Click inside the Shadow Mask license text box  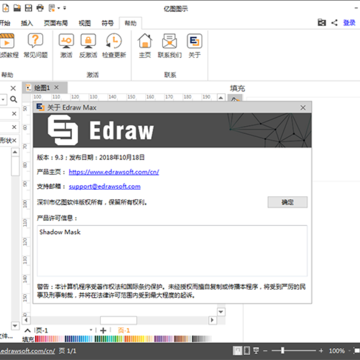[172, 251]
